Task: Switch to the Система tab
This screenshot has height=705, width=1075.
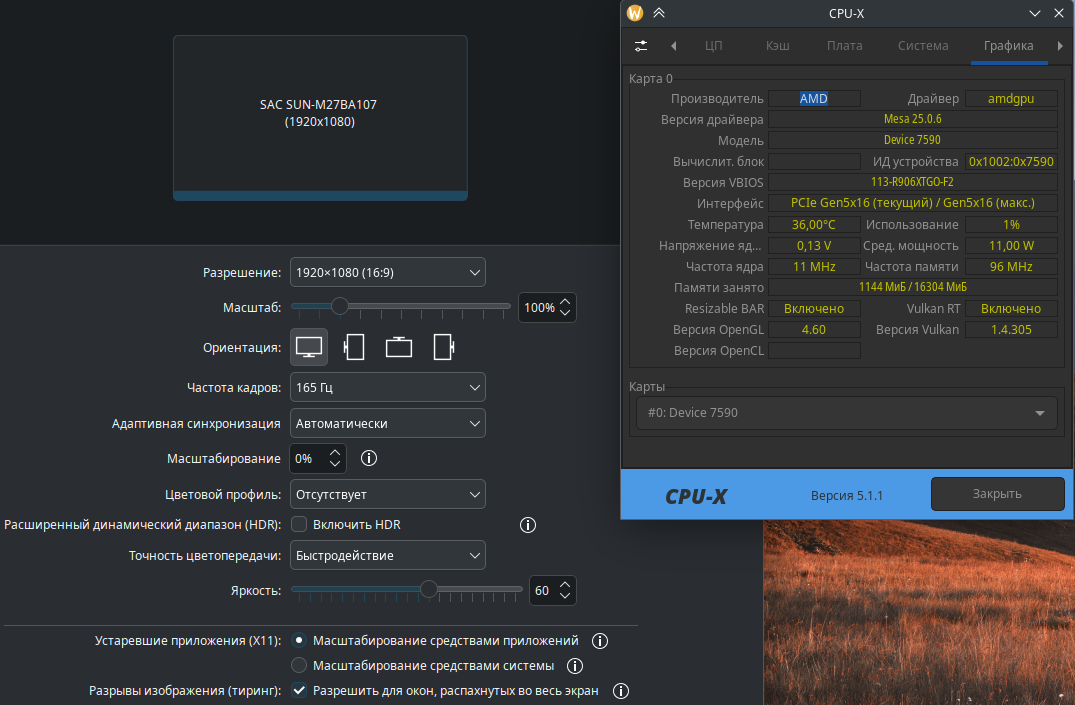Action: 923,46
